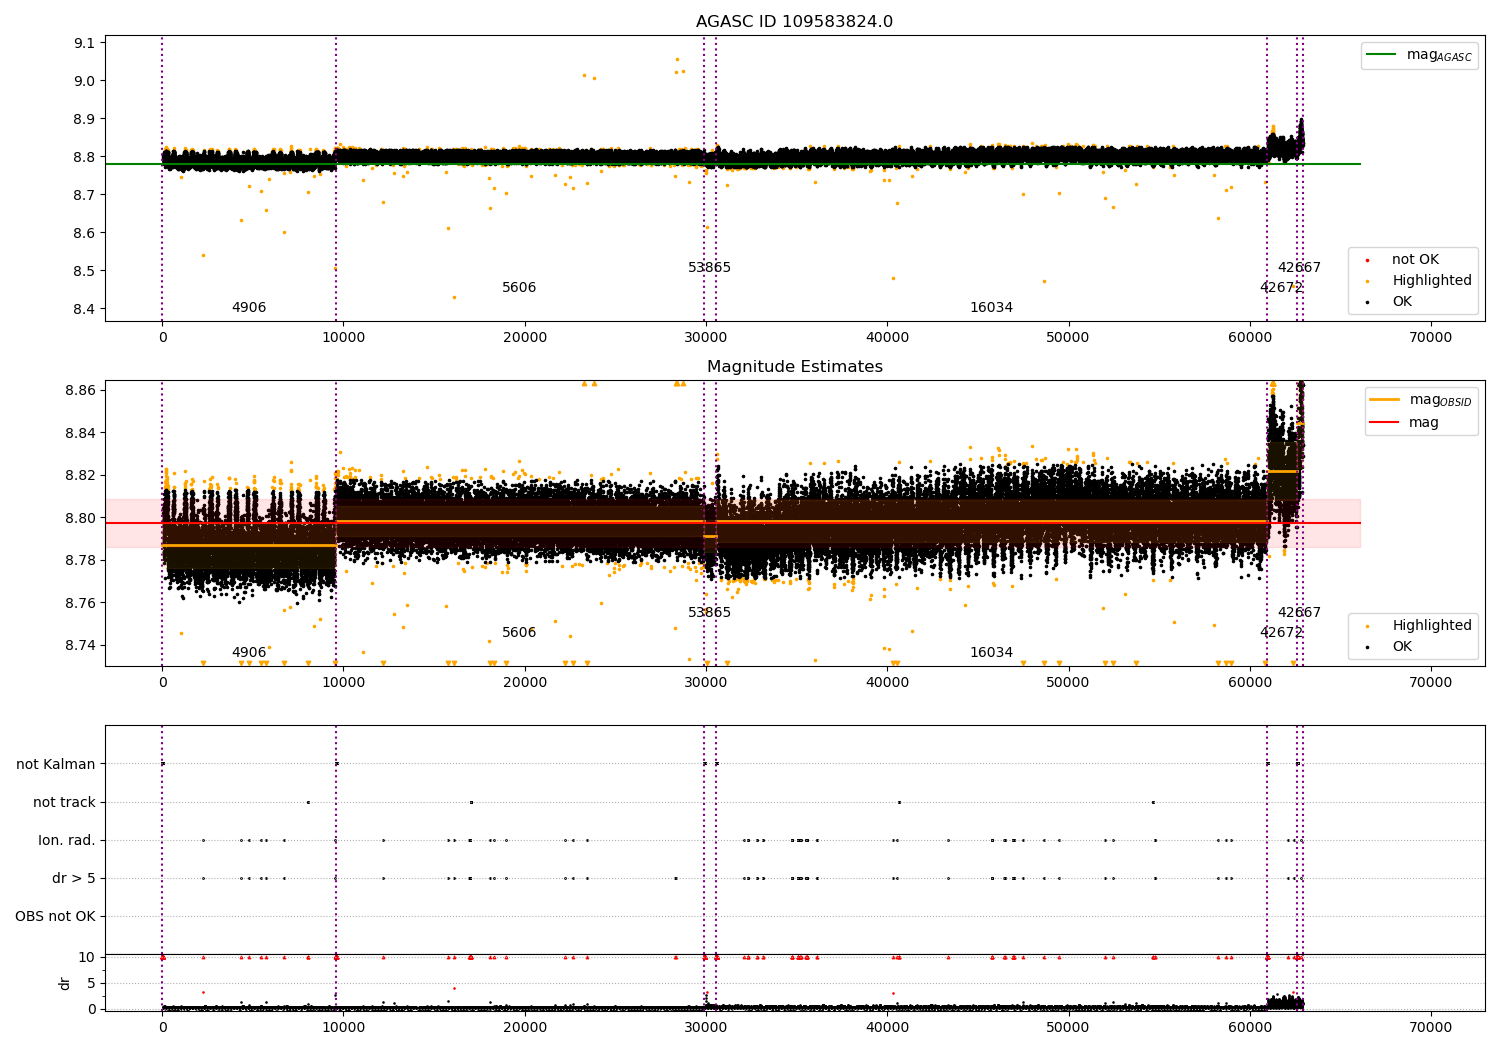Click the x-axis tick 10000 in the dr plot

pyautogui.click(x=343, y=1028)
